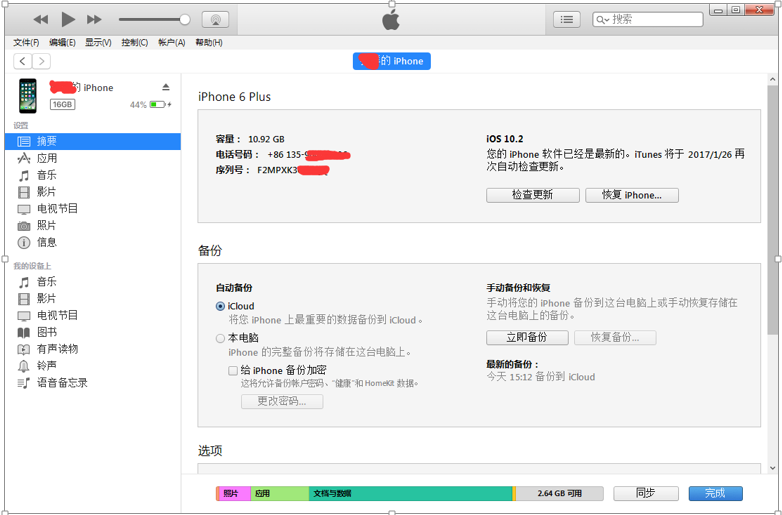Viewport: 782px width, 515px height.
Task: Click the iPhone 6 Plus heading
Action: (234, 97)
